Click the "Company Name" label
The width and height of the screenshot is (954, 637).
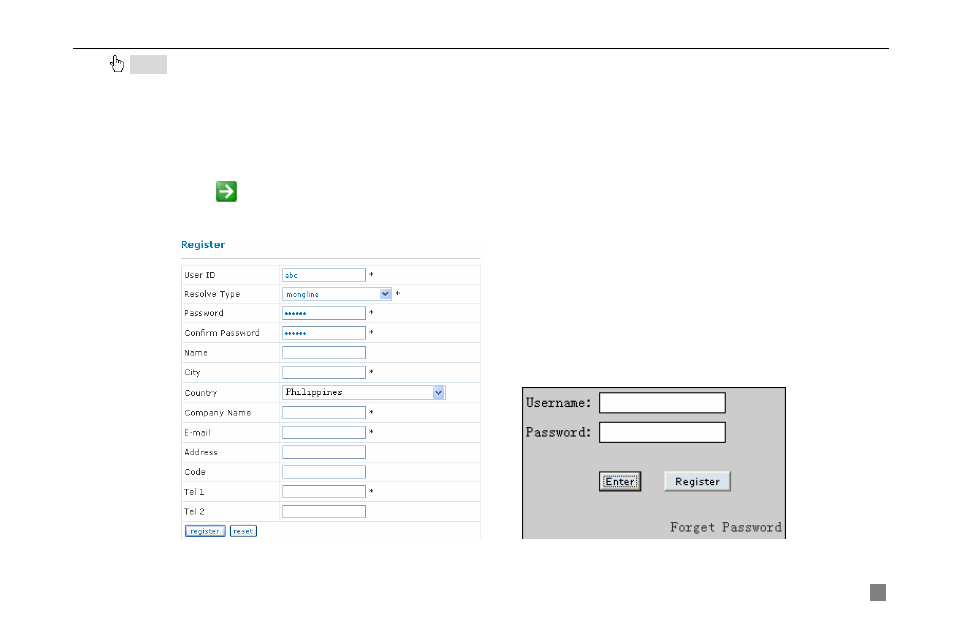point(218,412)
